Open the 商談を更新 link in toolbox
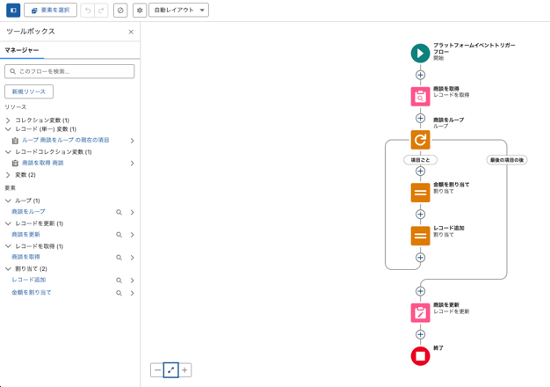The height and width of the screenshot is (387, 550). coord(26,234)
